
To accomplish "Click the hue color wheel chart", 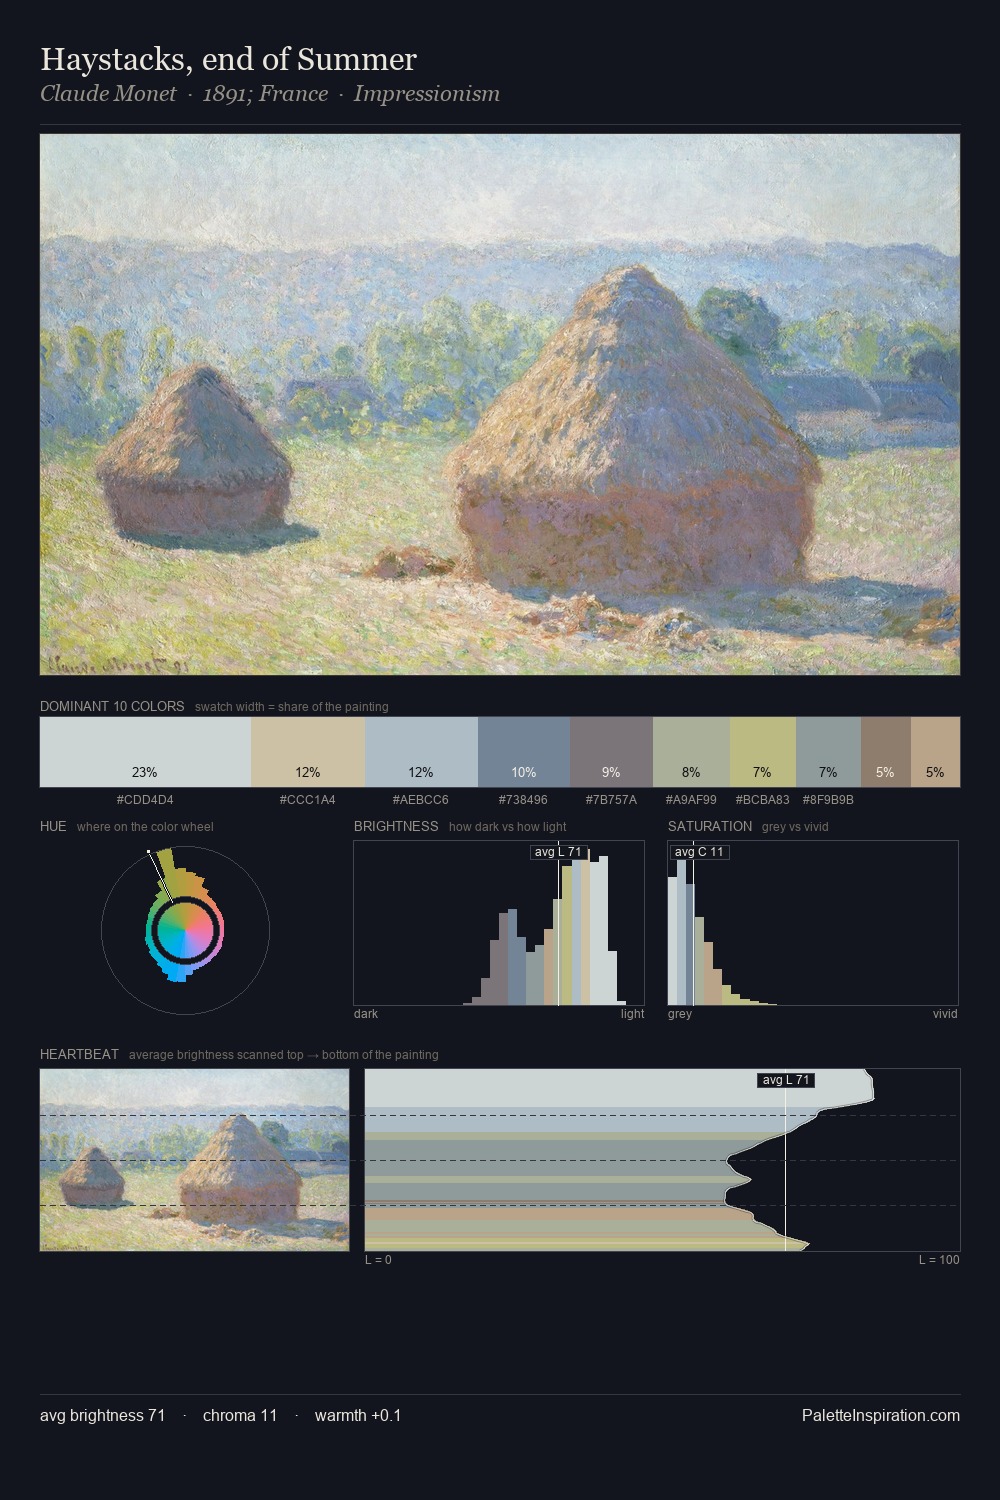I will 185,930.
